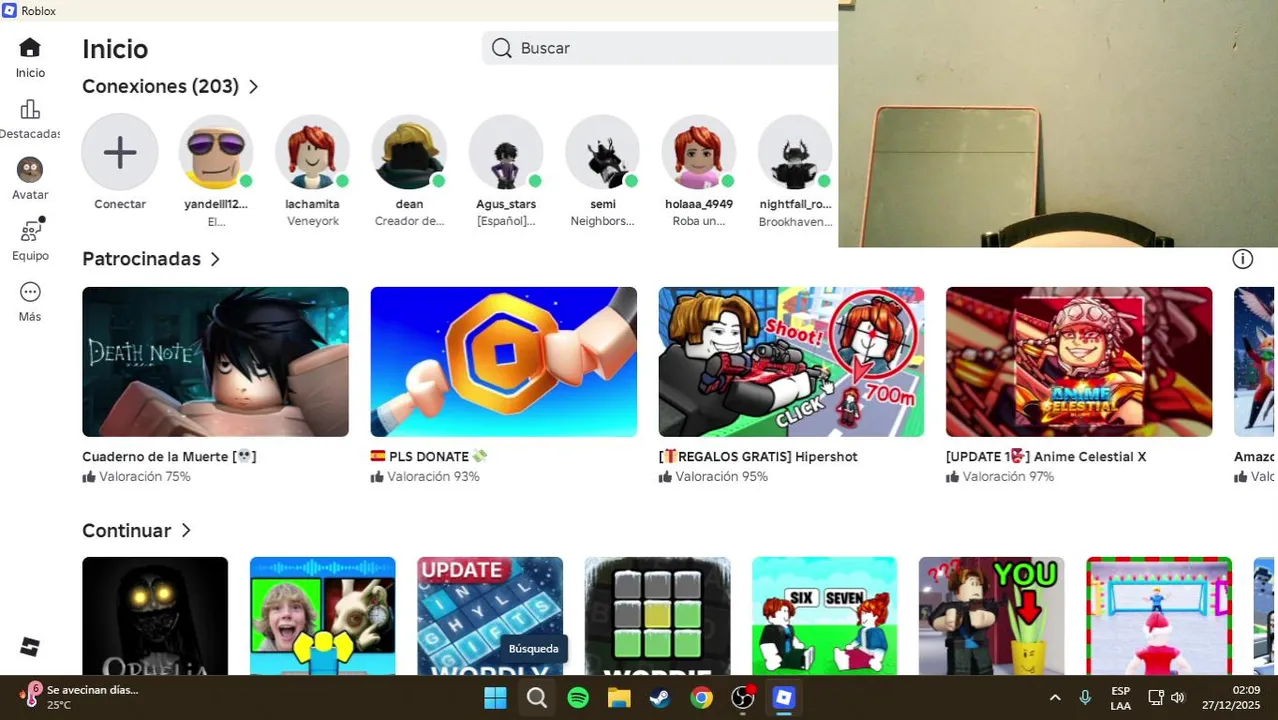Screen dimensions: 1278x720
Task: Open Steam from the taskbar
Action: coord(660,698)
